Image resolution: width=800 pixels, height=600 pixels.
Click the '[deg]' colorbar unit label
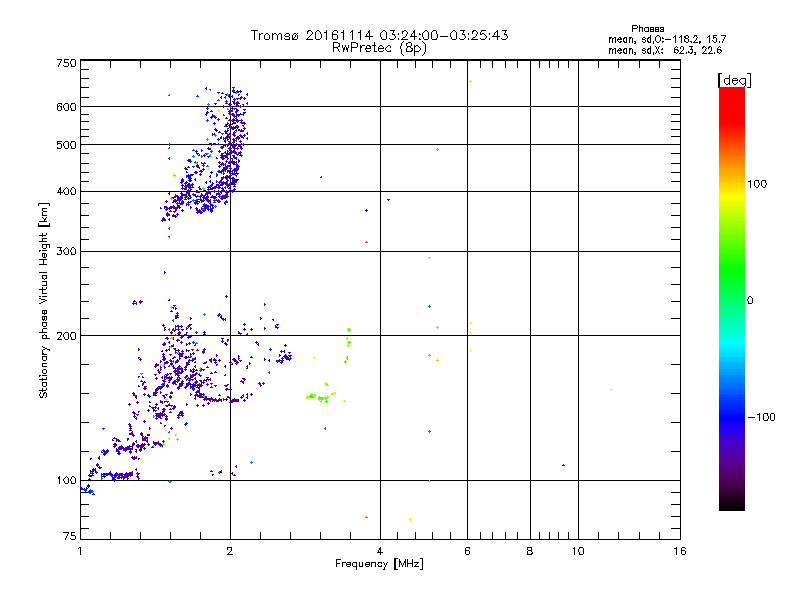click(734, 80)
